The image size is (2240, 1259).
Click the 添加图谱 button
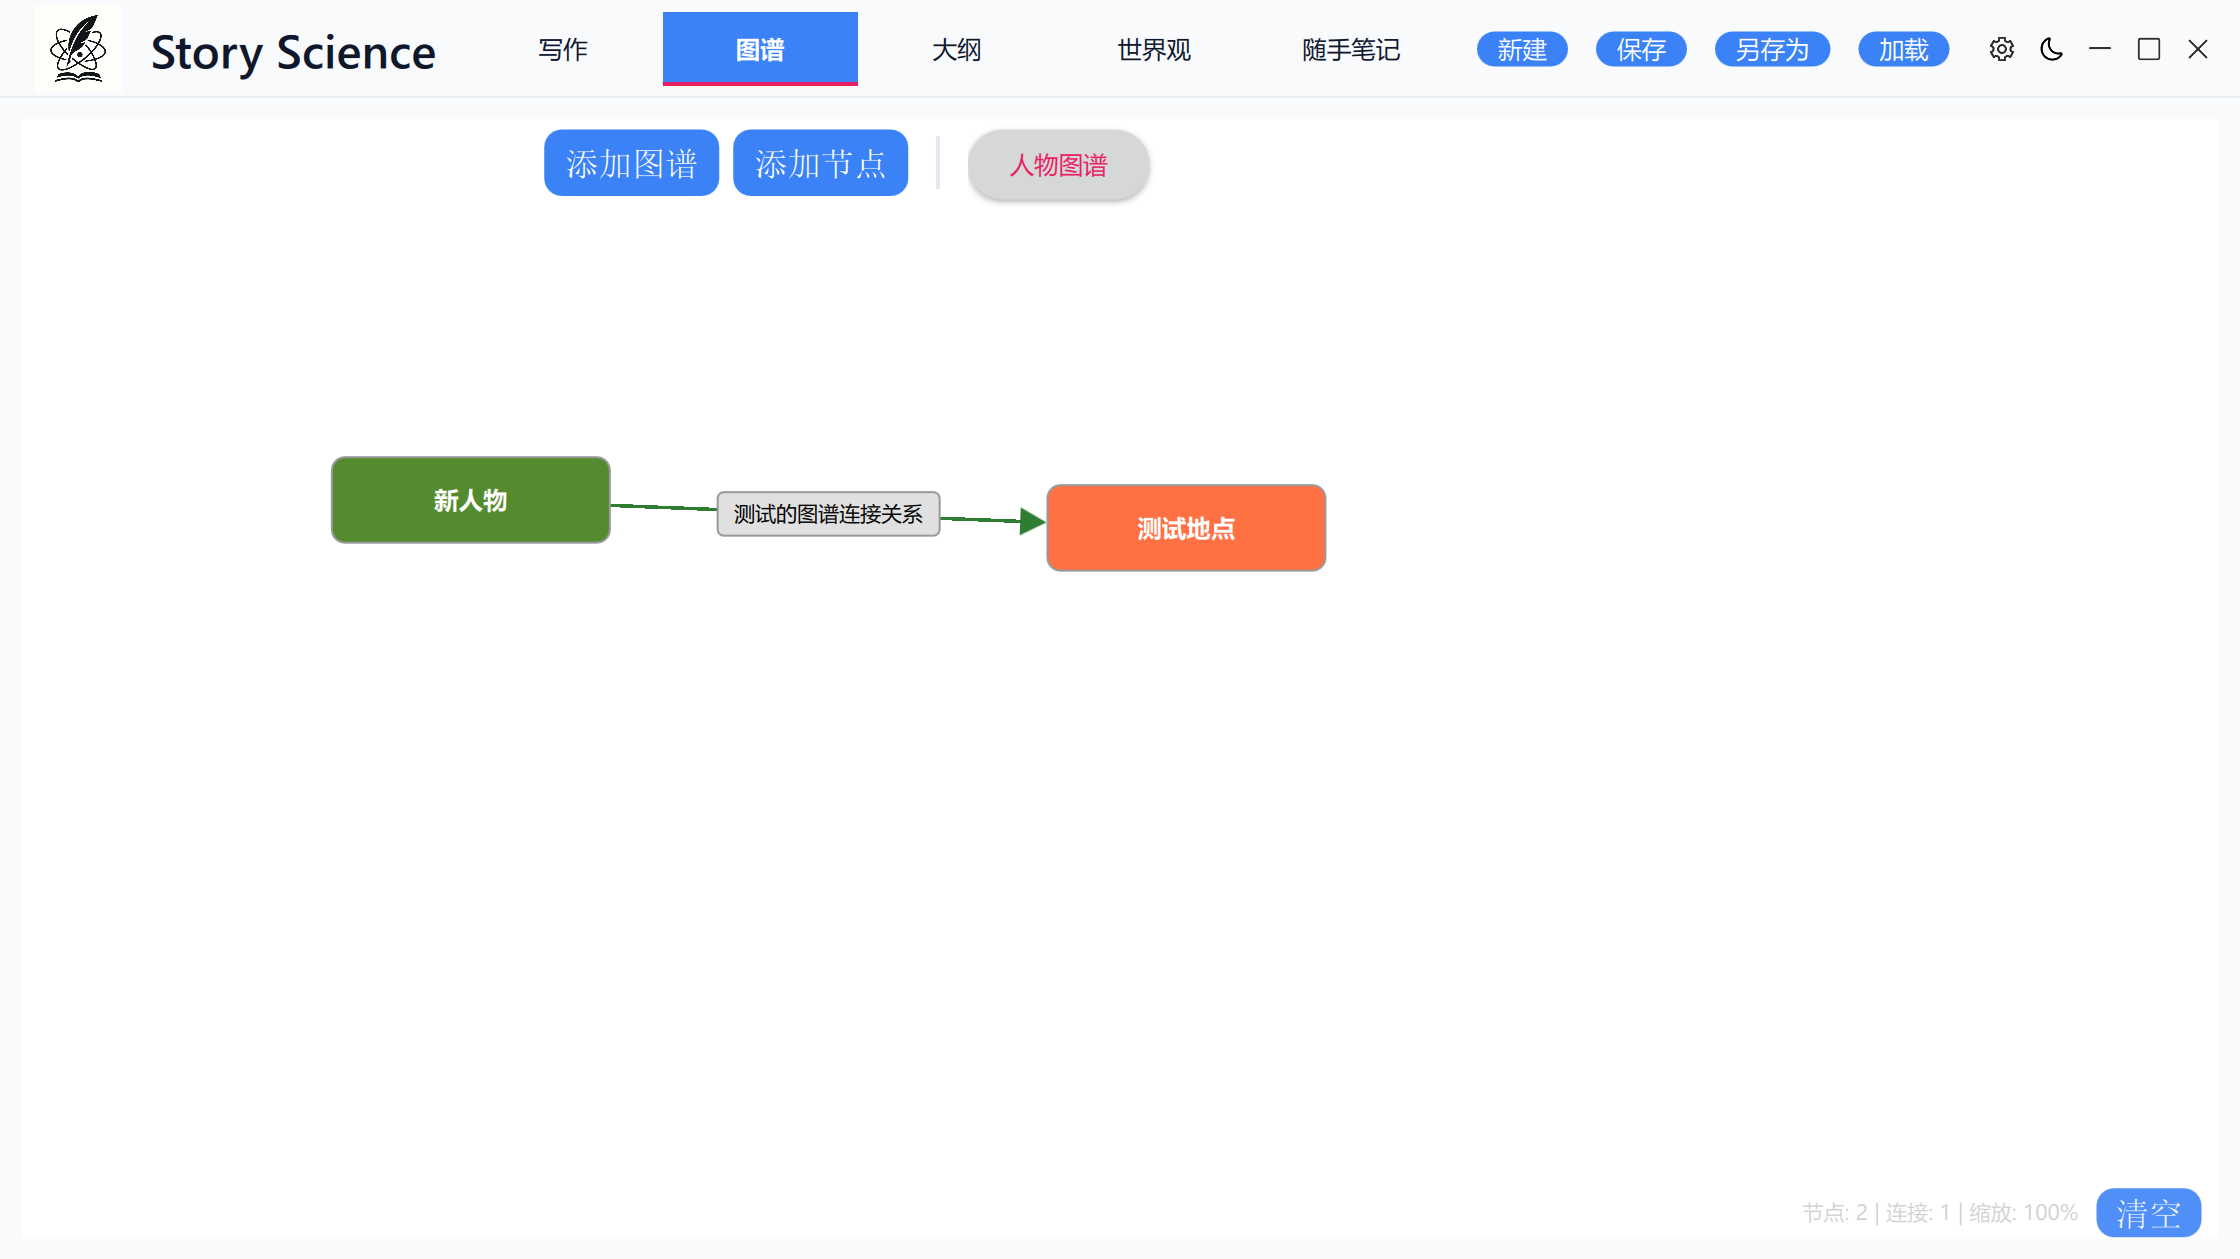tap(631, 163)
